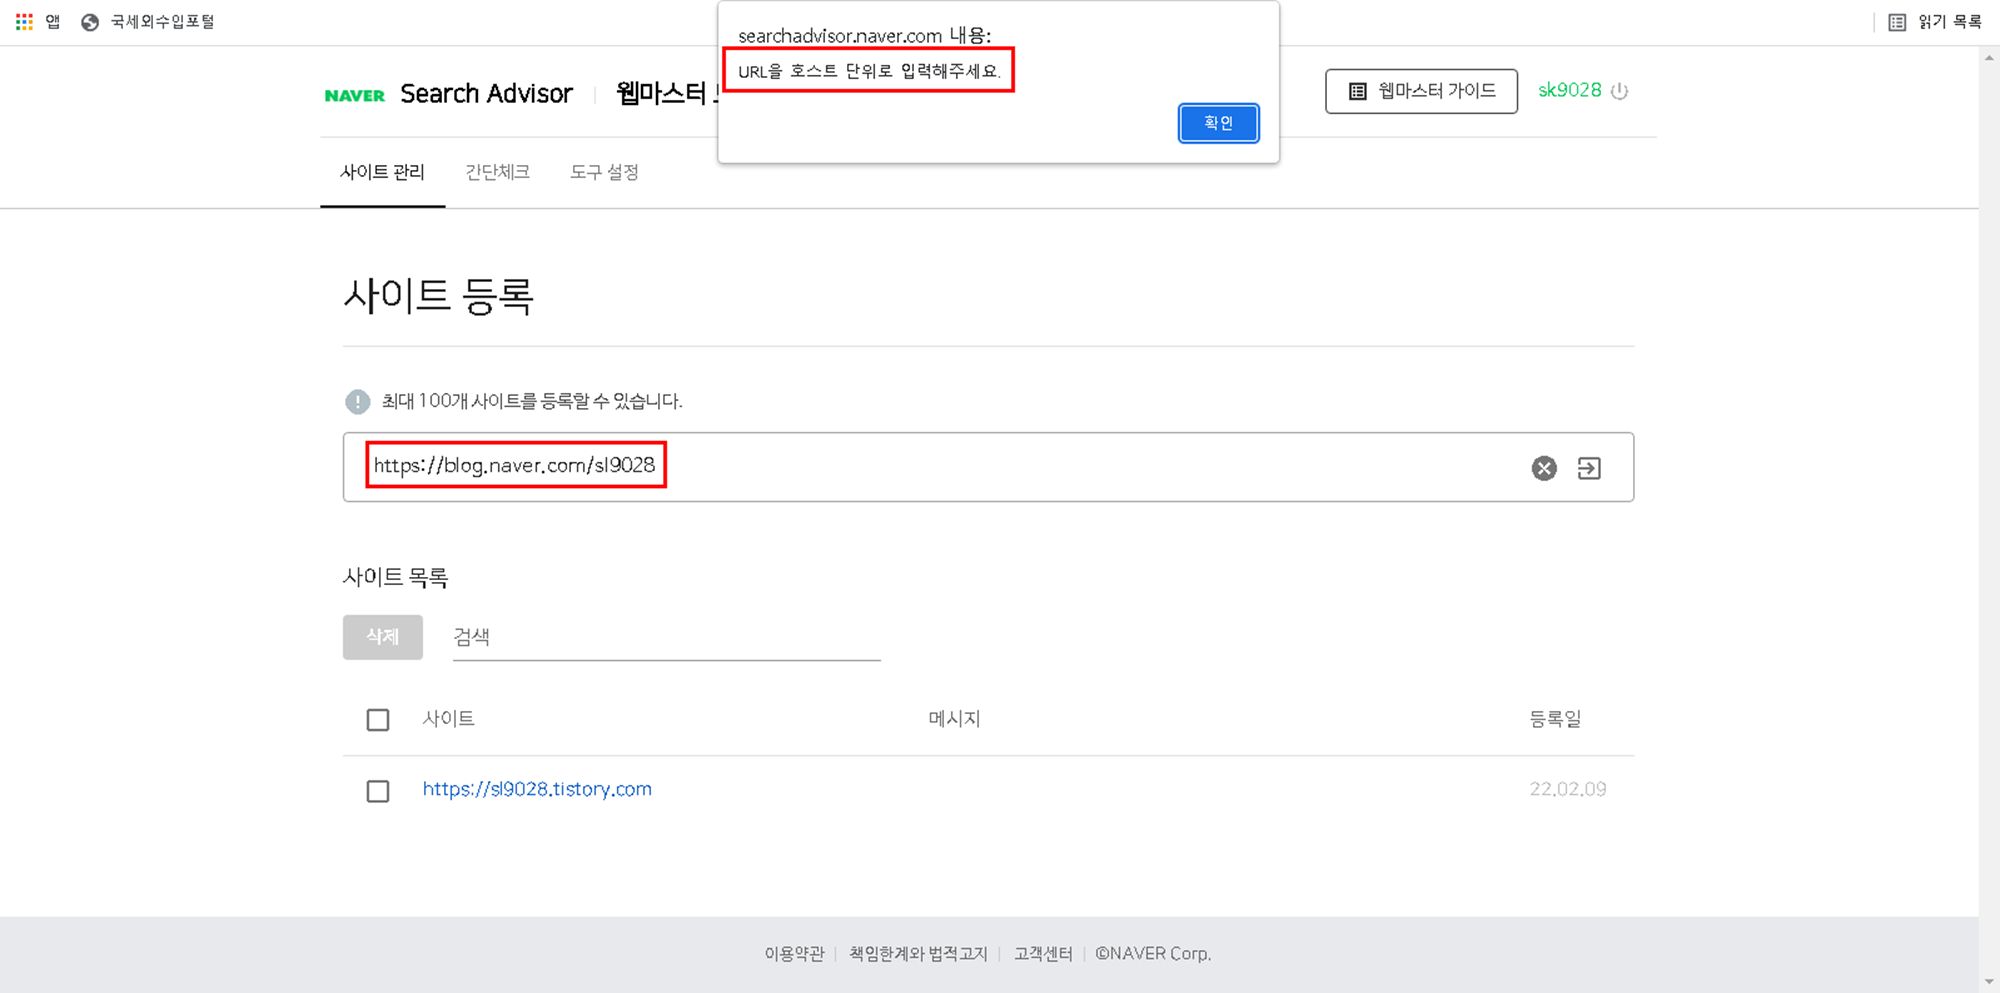This screenshot has width=2000, height=993.
Task: Open the 웹마스터 가이드 button
Action: point(1421,91)
